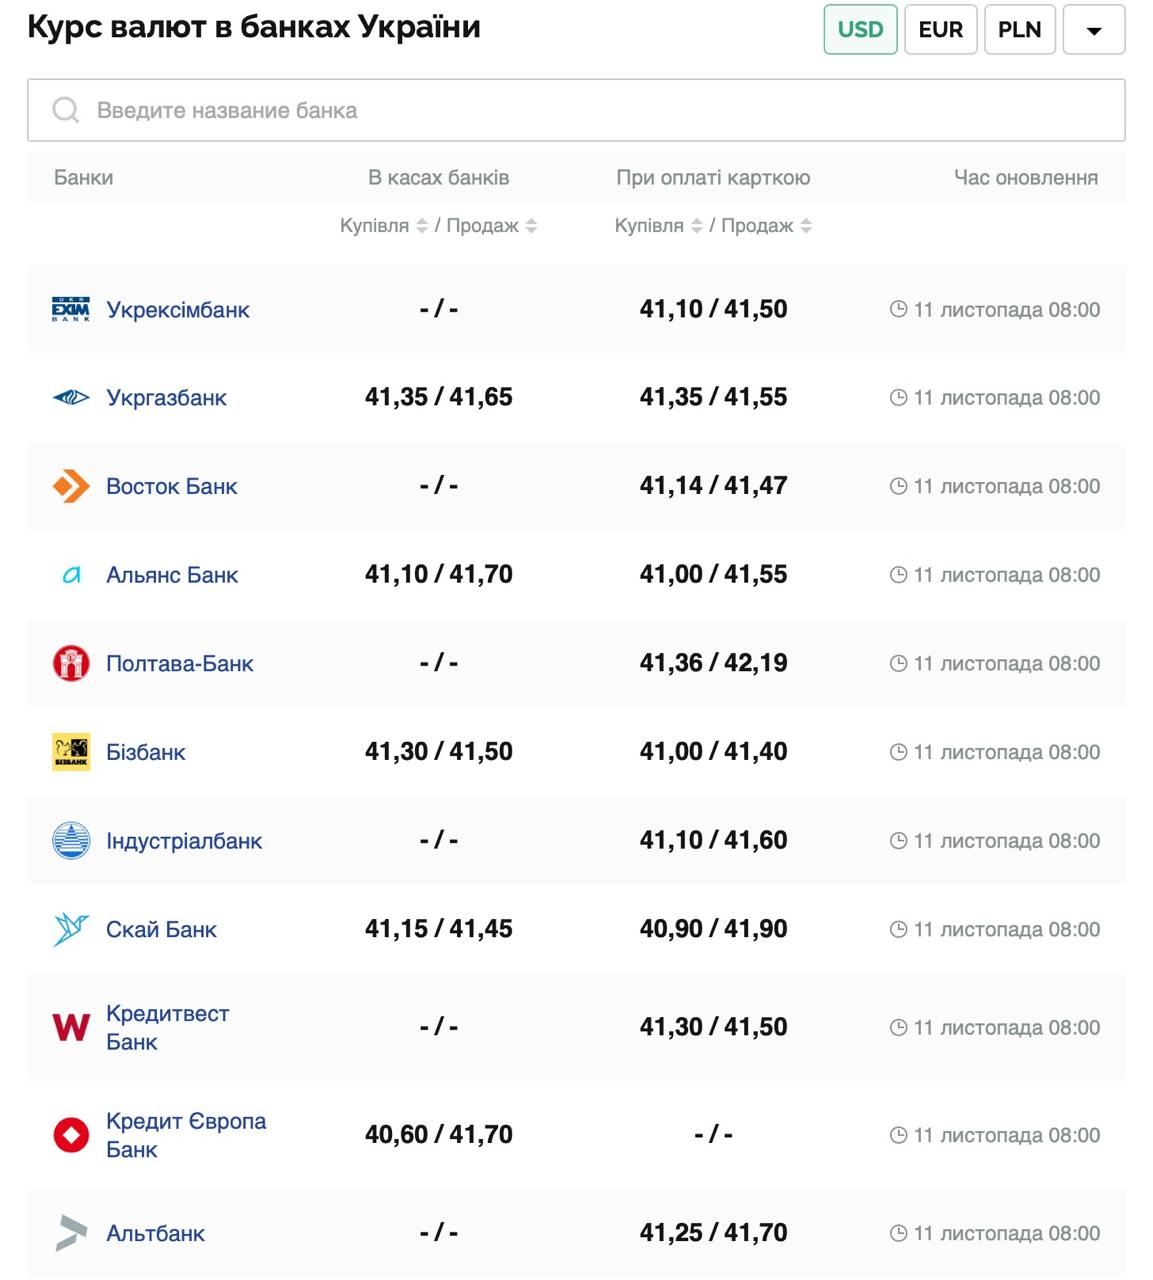Click the bank name search field

coord(576,110)
